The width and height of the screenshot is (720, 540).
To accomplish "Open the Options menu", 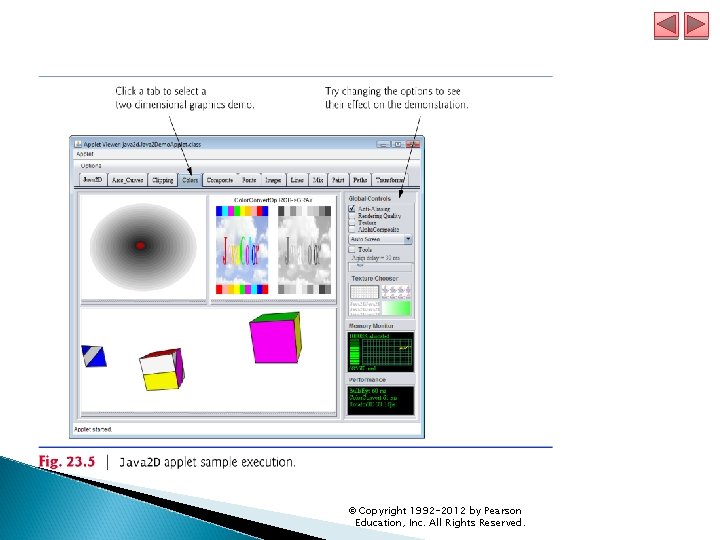I will pos(91,165).
